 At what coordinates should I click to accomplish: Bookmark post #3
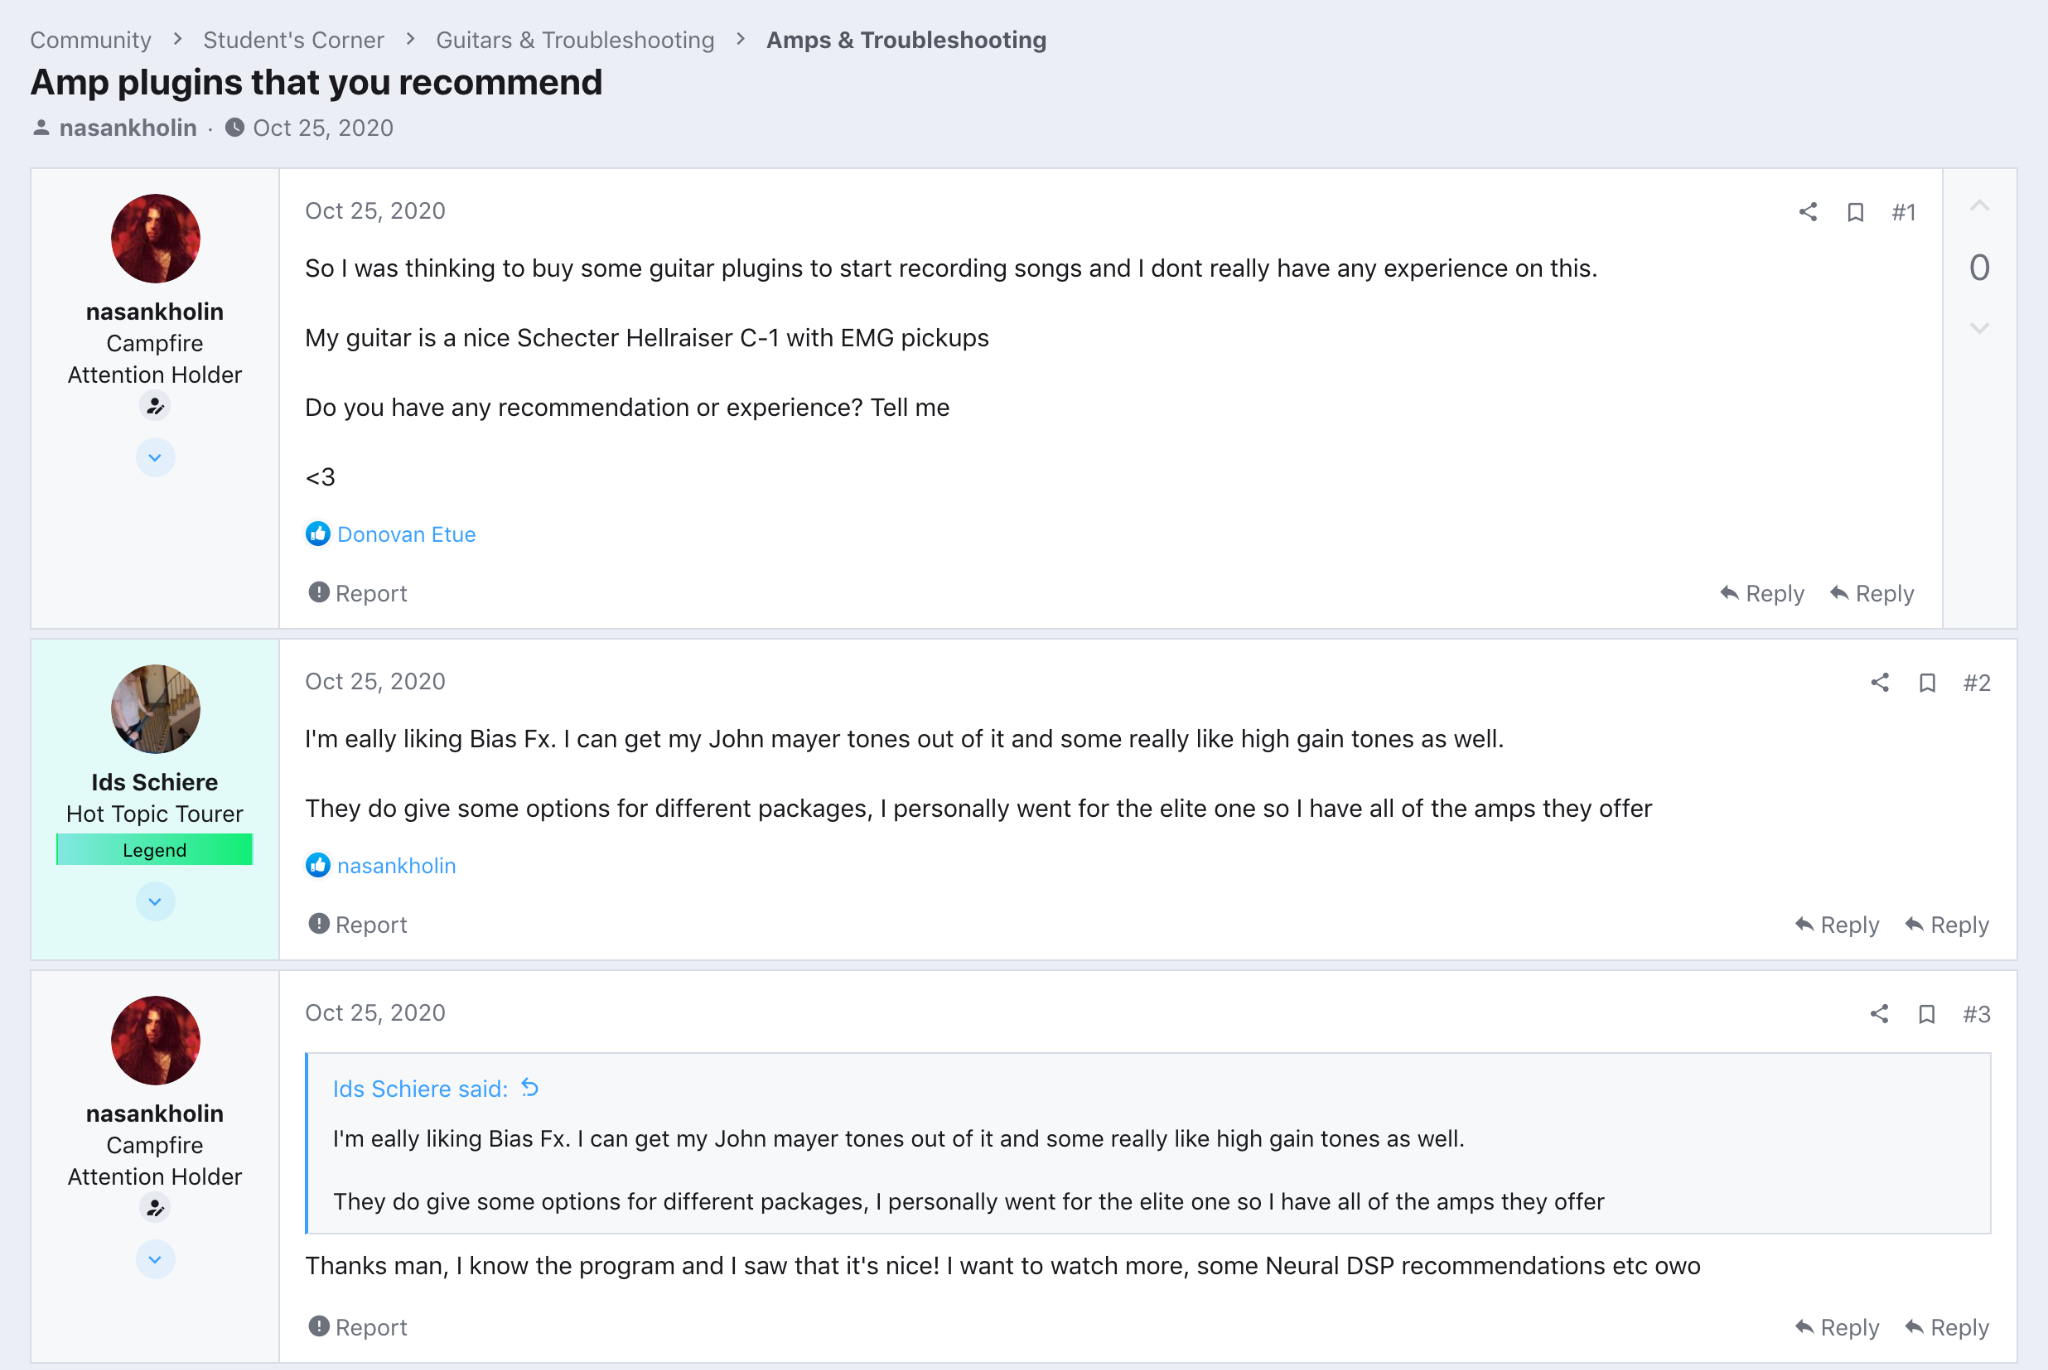(1927, 1014)
